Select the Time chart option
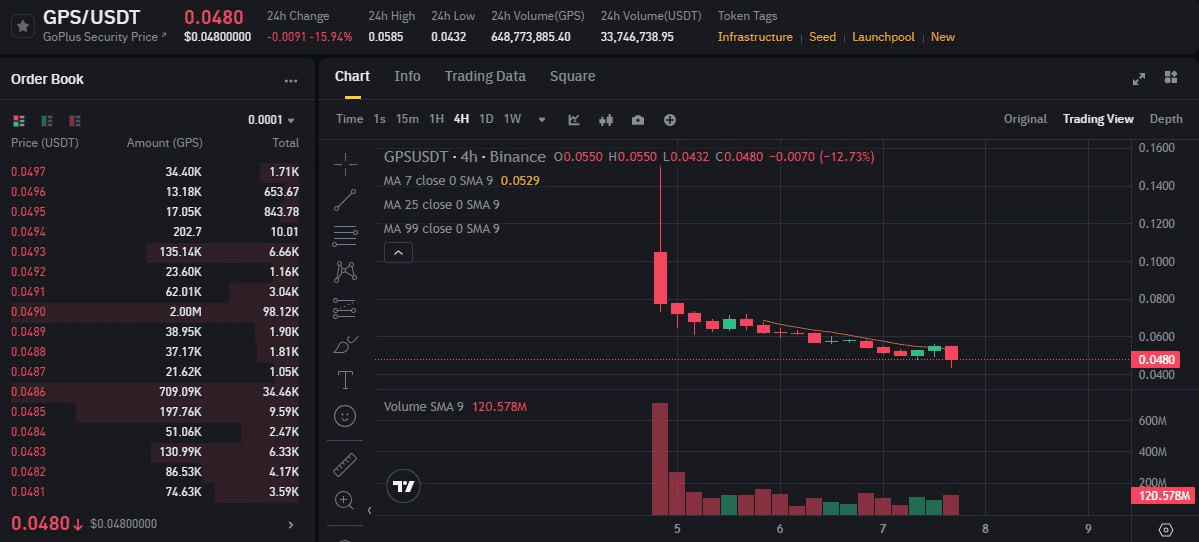1199x542 pixels. click(x=349, y=119)
